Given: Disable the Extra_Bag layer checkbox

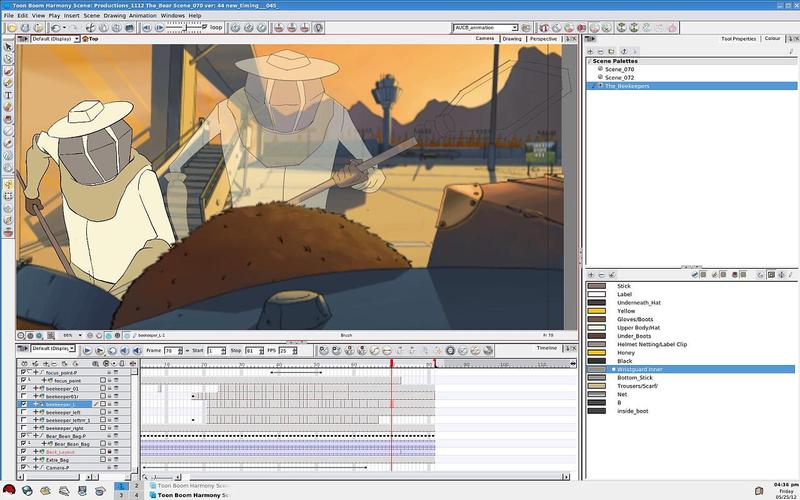Looking at the screenshot, I should coord(23,459).
